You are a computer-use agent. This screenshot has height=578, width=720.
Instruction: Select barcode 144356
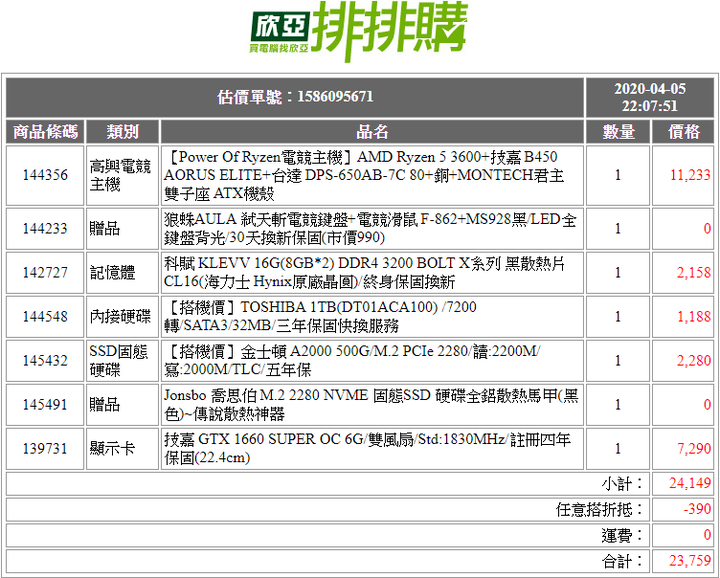(45, 175)
